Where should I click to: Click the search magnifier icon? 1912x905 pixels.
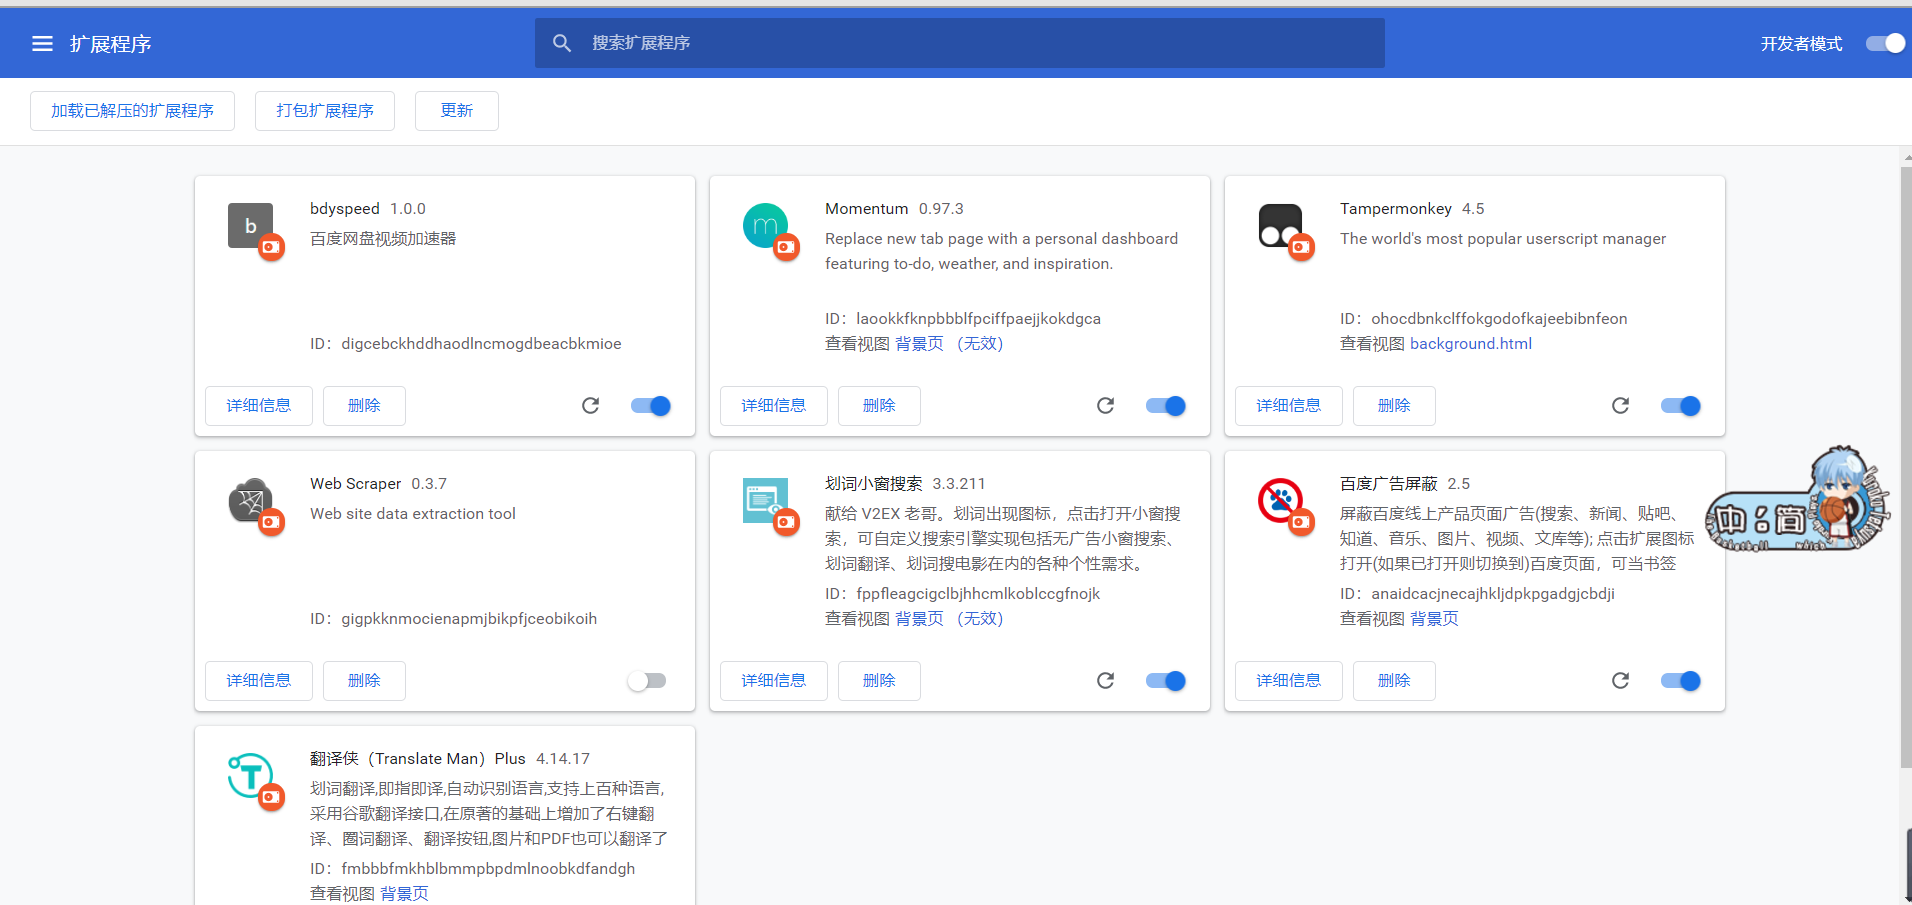(x=562, y=43)
